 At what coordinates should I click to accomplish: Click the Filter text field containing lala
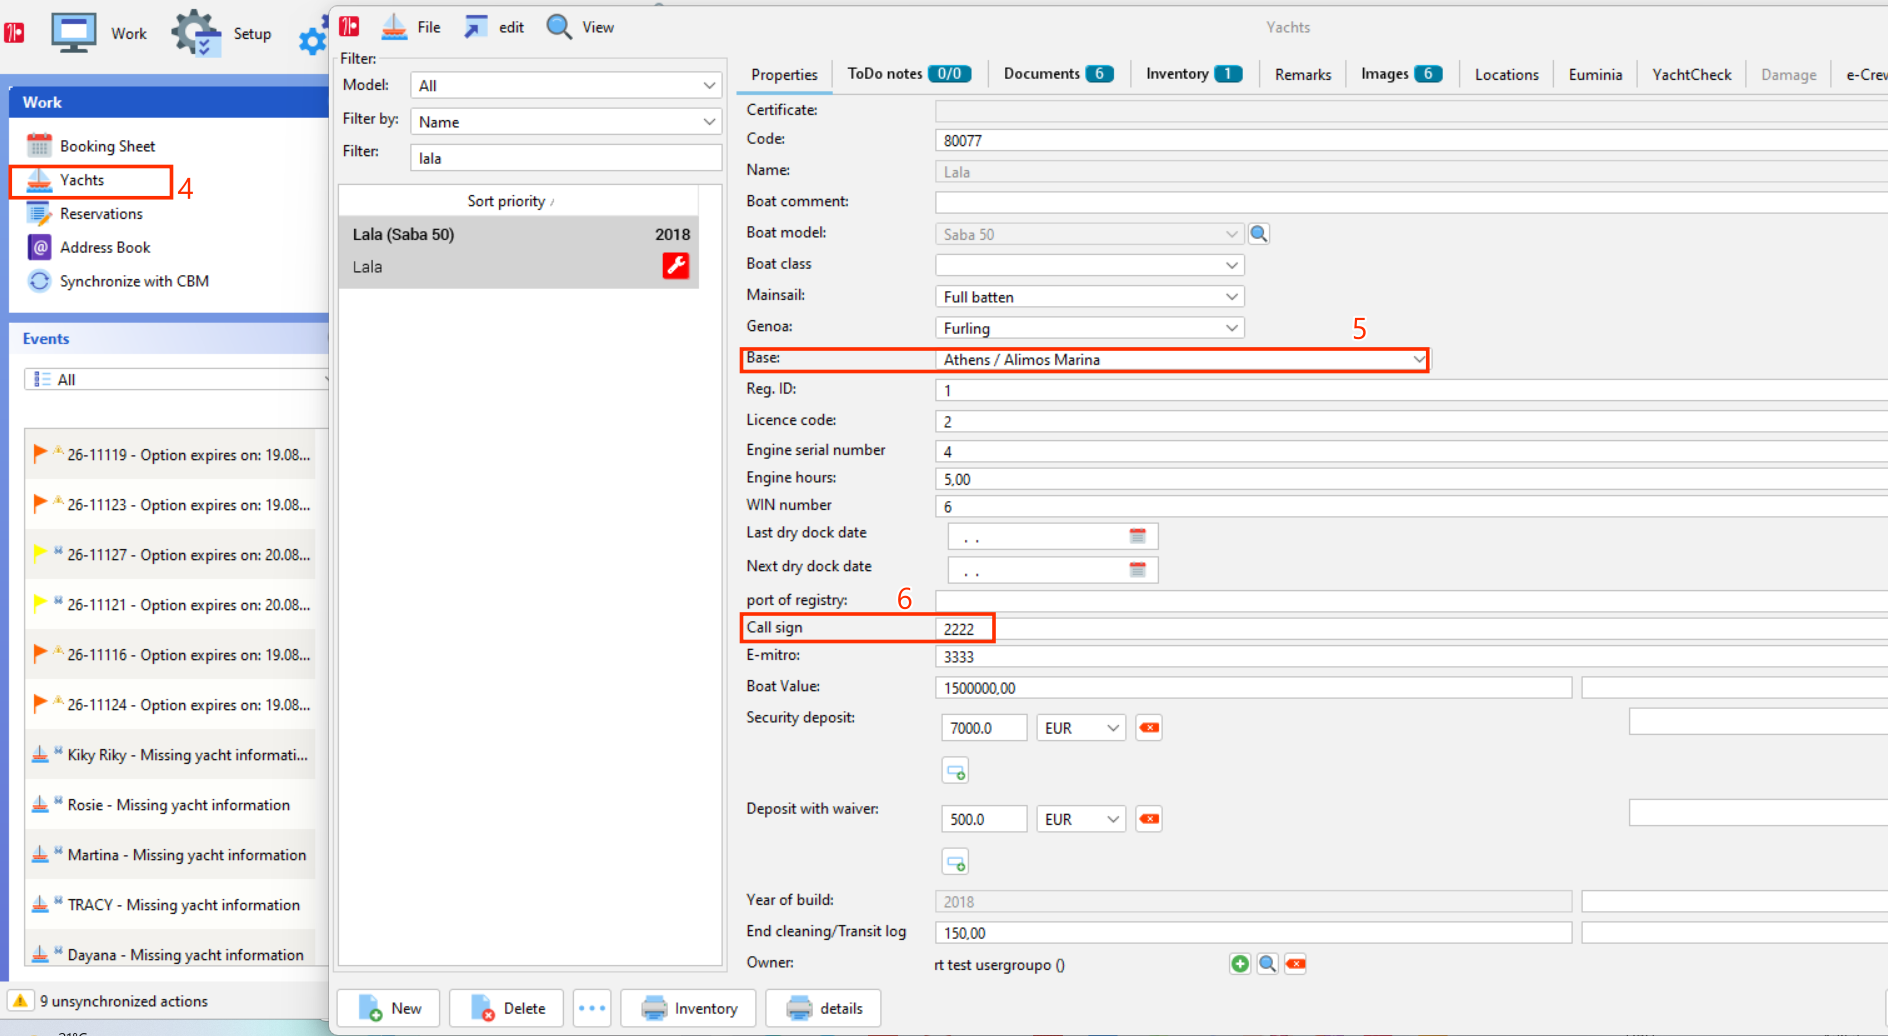[566, 158]
